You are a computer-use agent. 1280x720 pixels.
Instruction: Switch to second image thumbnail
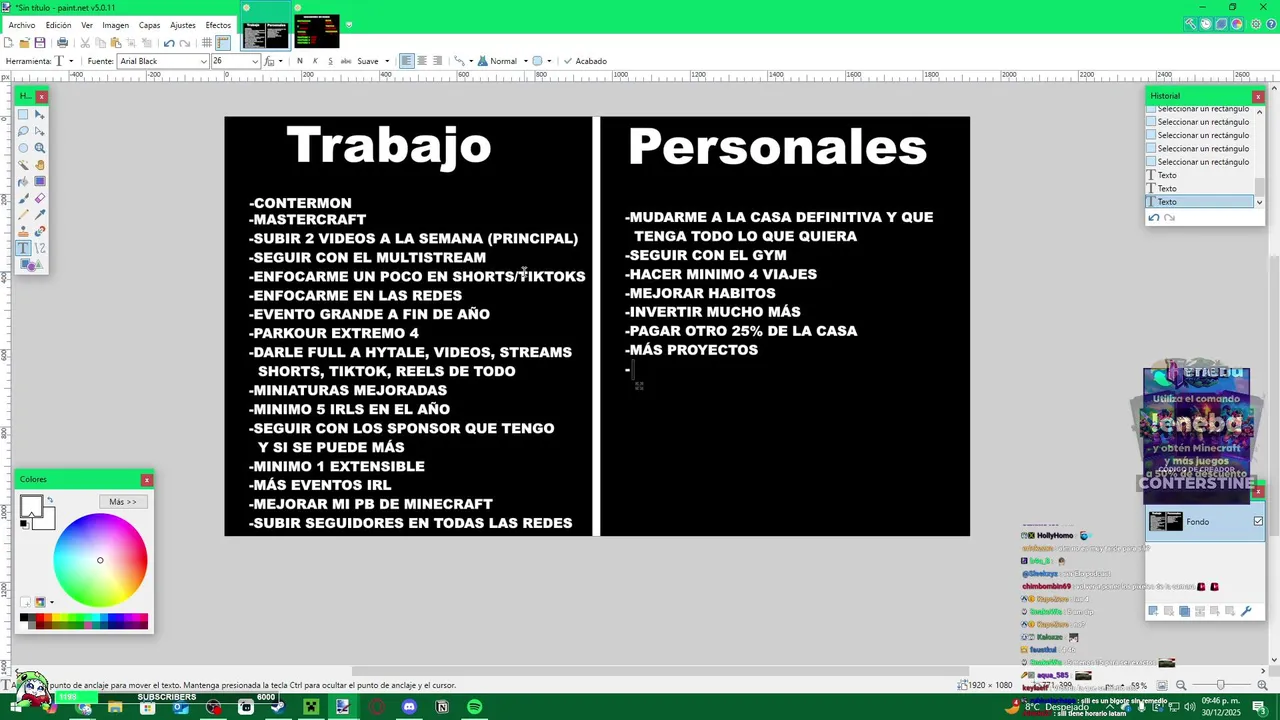[x=316, y=32]
